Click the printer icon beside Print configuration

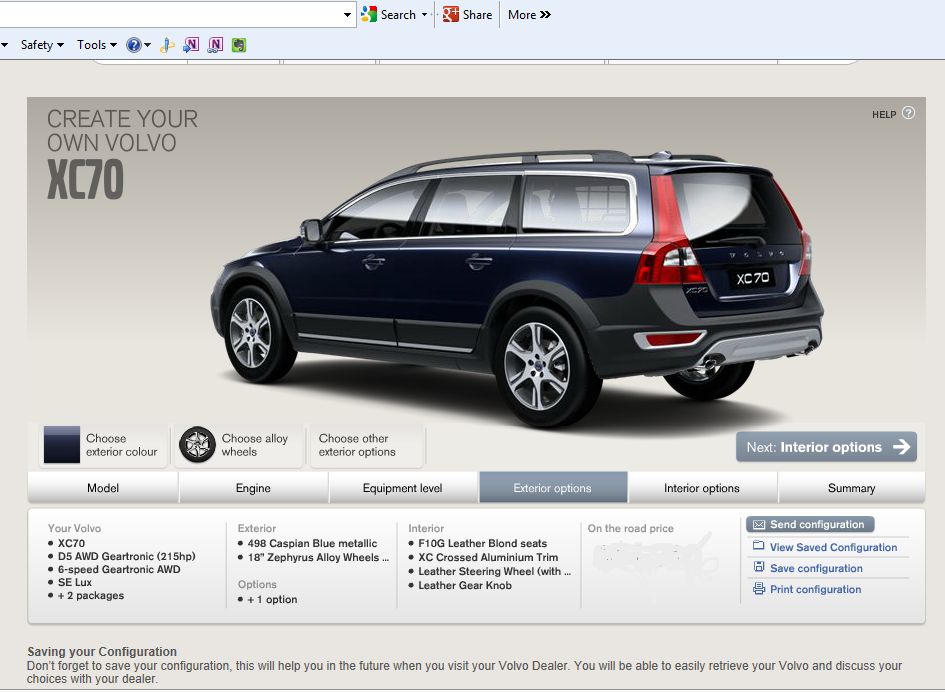click(759, 588)
